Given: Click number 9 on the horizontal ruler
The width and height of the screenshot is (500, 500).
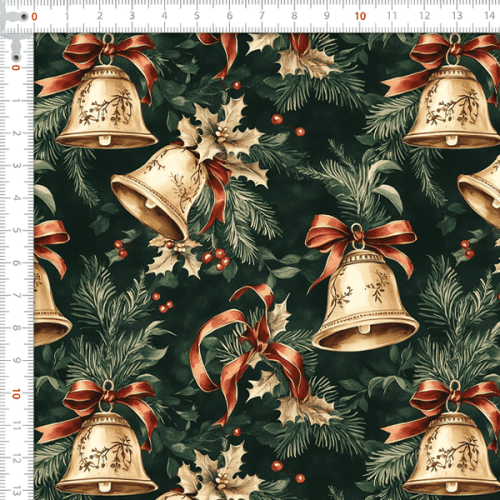Looking at the screenshot, I should point(327,16).
